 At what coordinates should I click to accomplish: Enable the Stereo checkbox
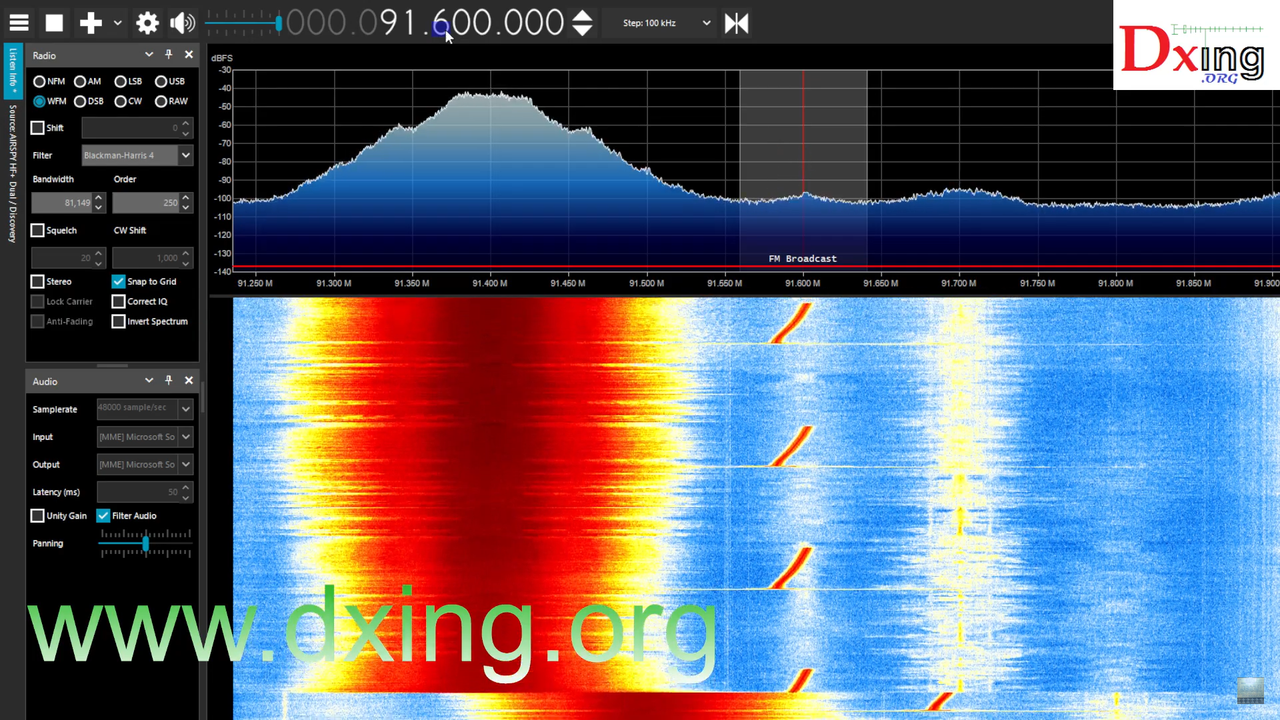(x=38, y=282)
